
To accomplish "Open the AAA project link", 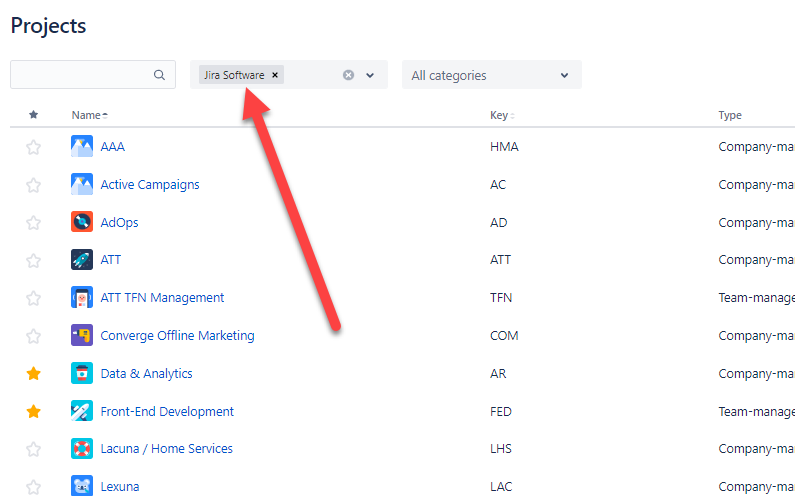I will pyautogui.click(x=113, y=147).
